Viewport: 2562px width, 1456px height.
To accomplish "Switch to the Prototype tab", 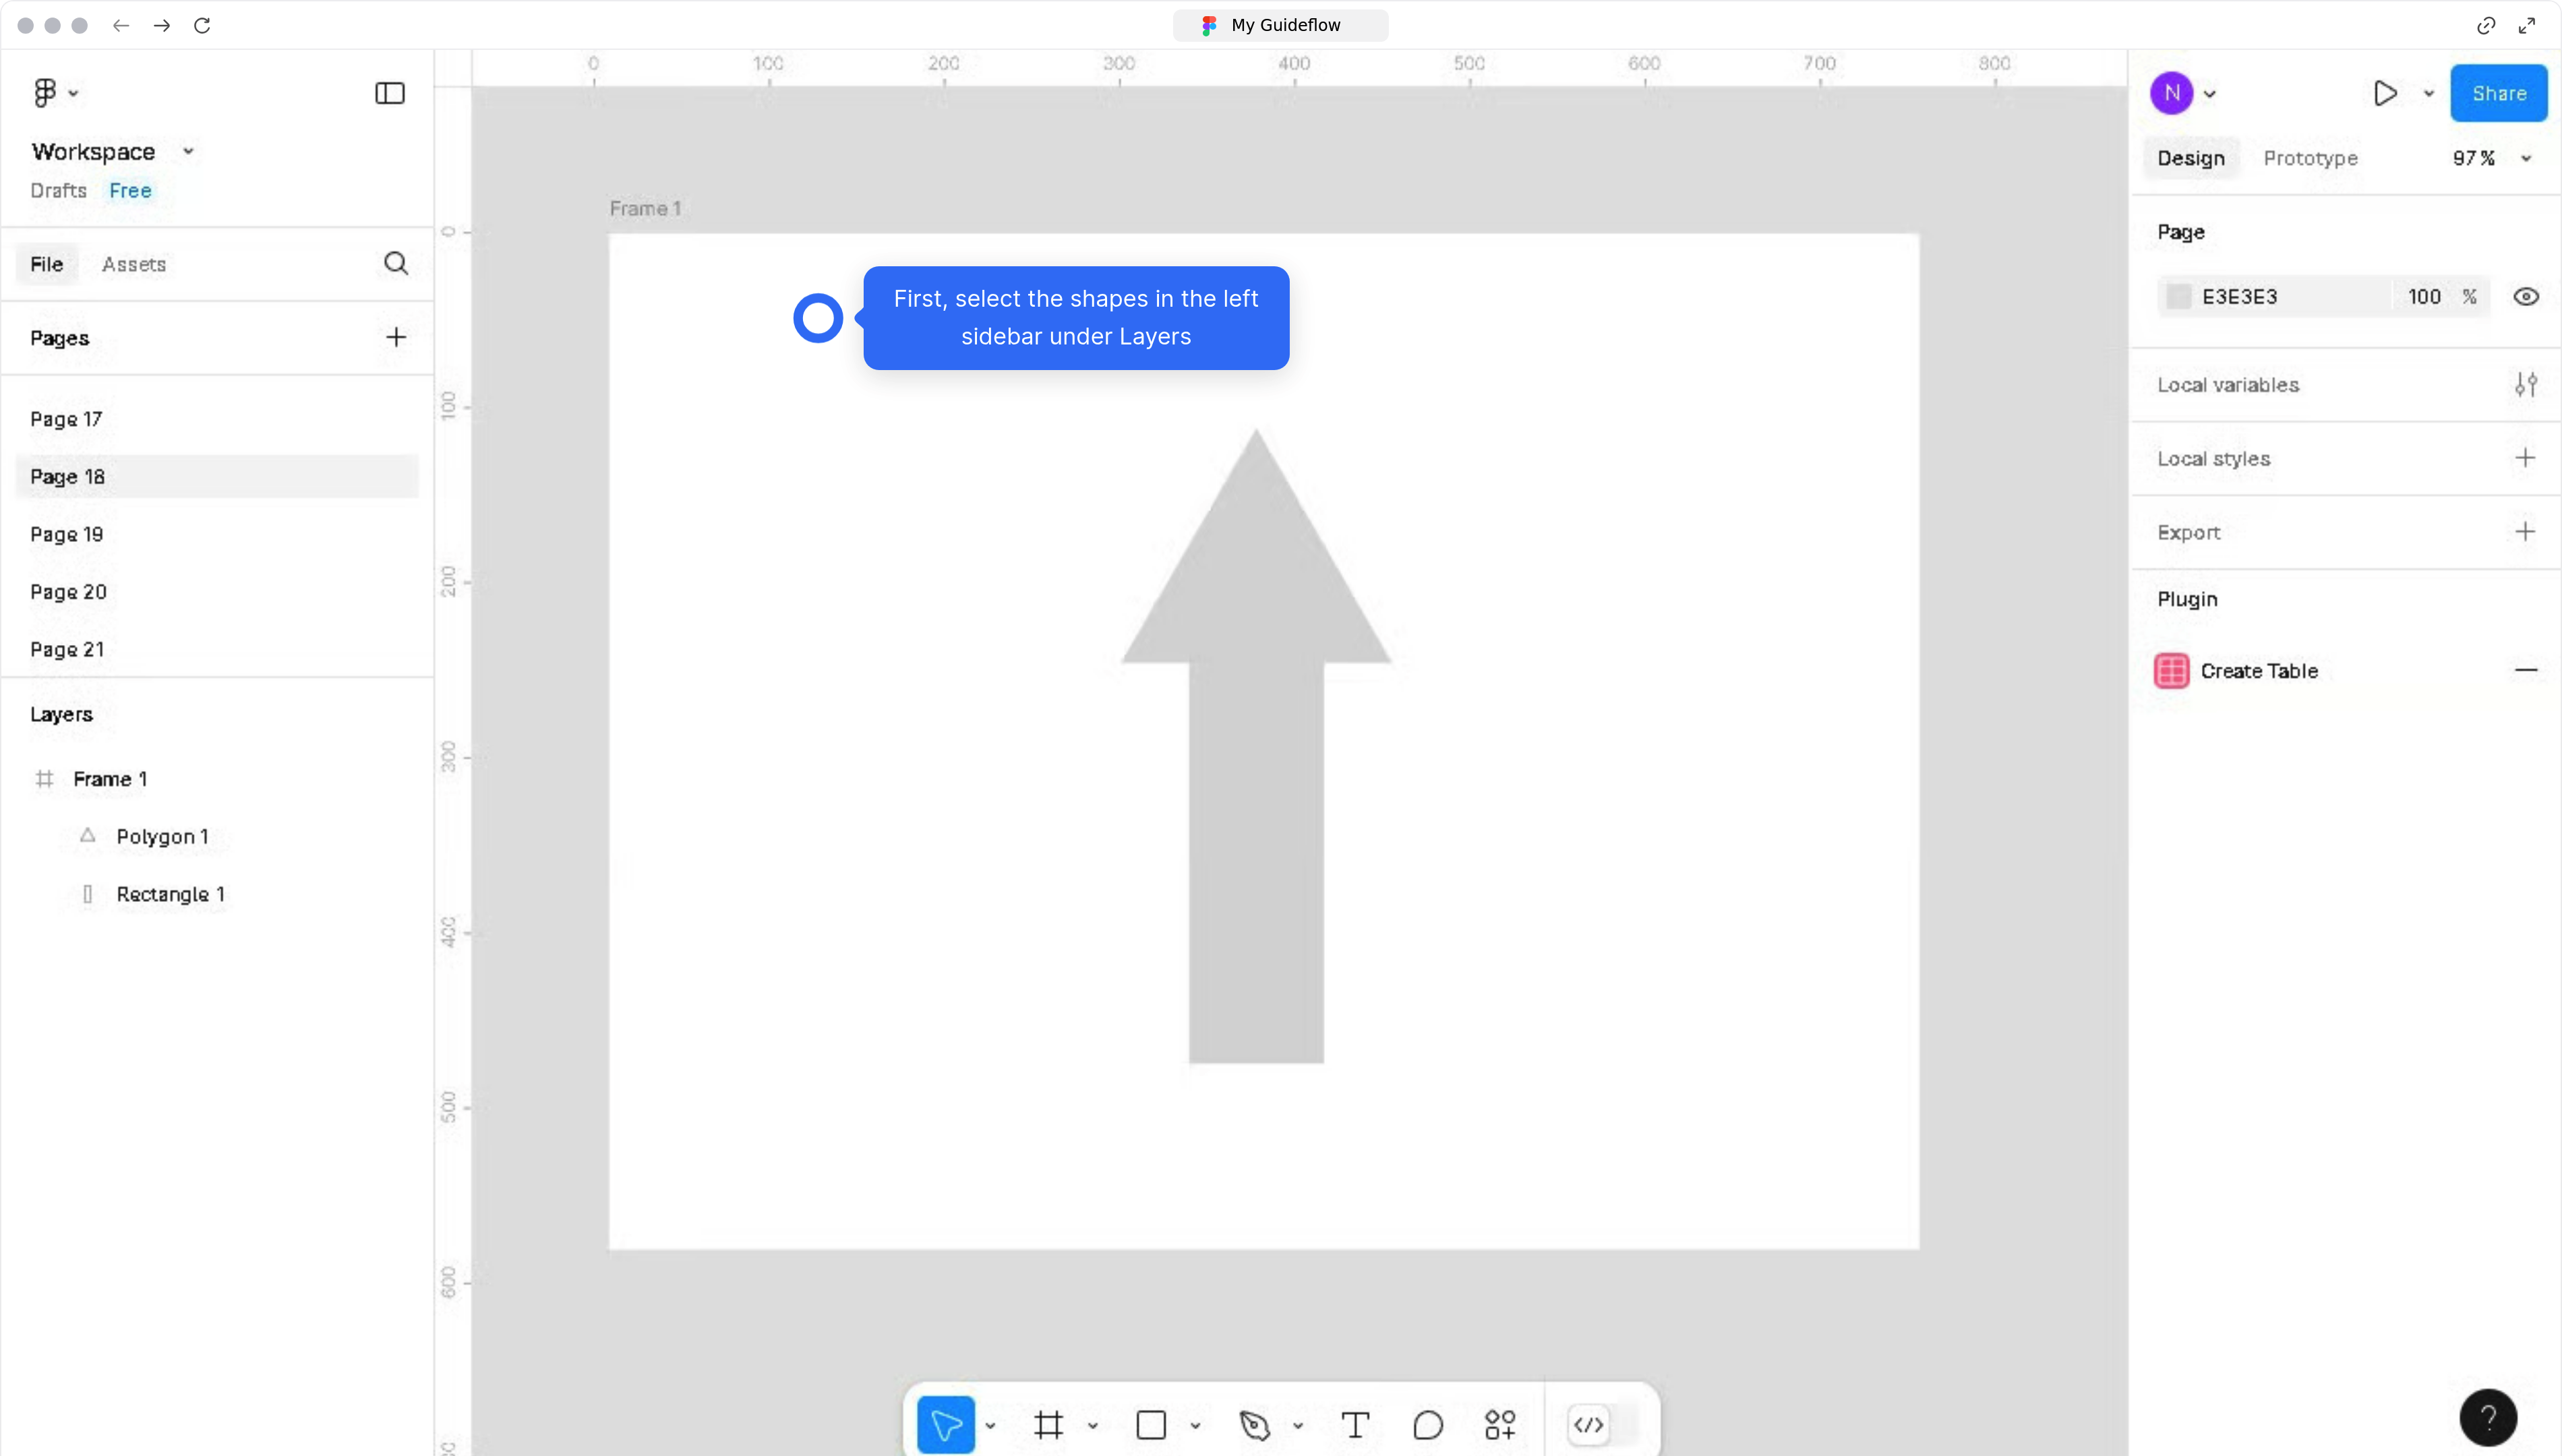I will tap(2310, 157).
